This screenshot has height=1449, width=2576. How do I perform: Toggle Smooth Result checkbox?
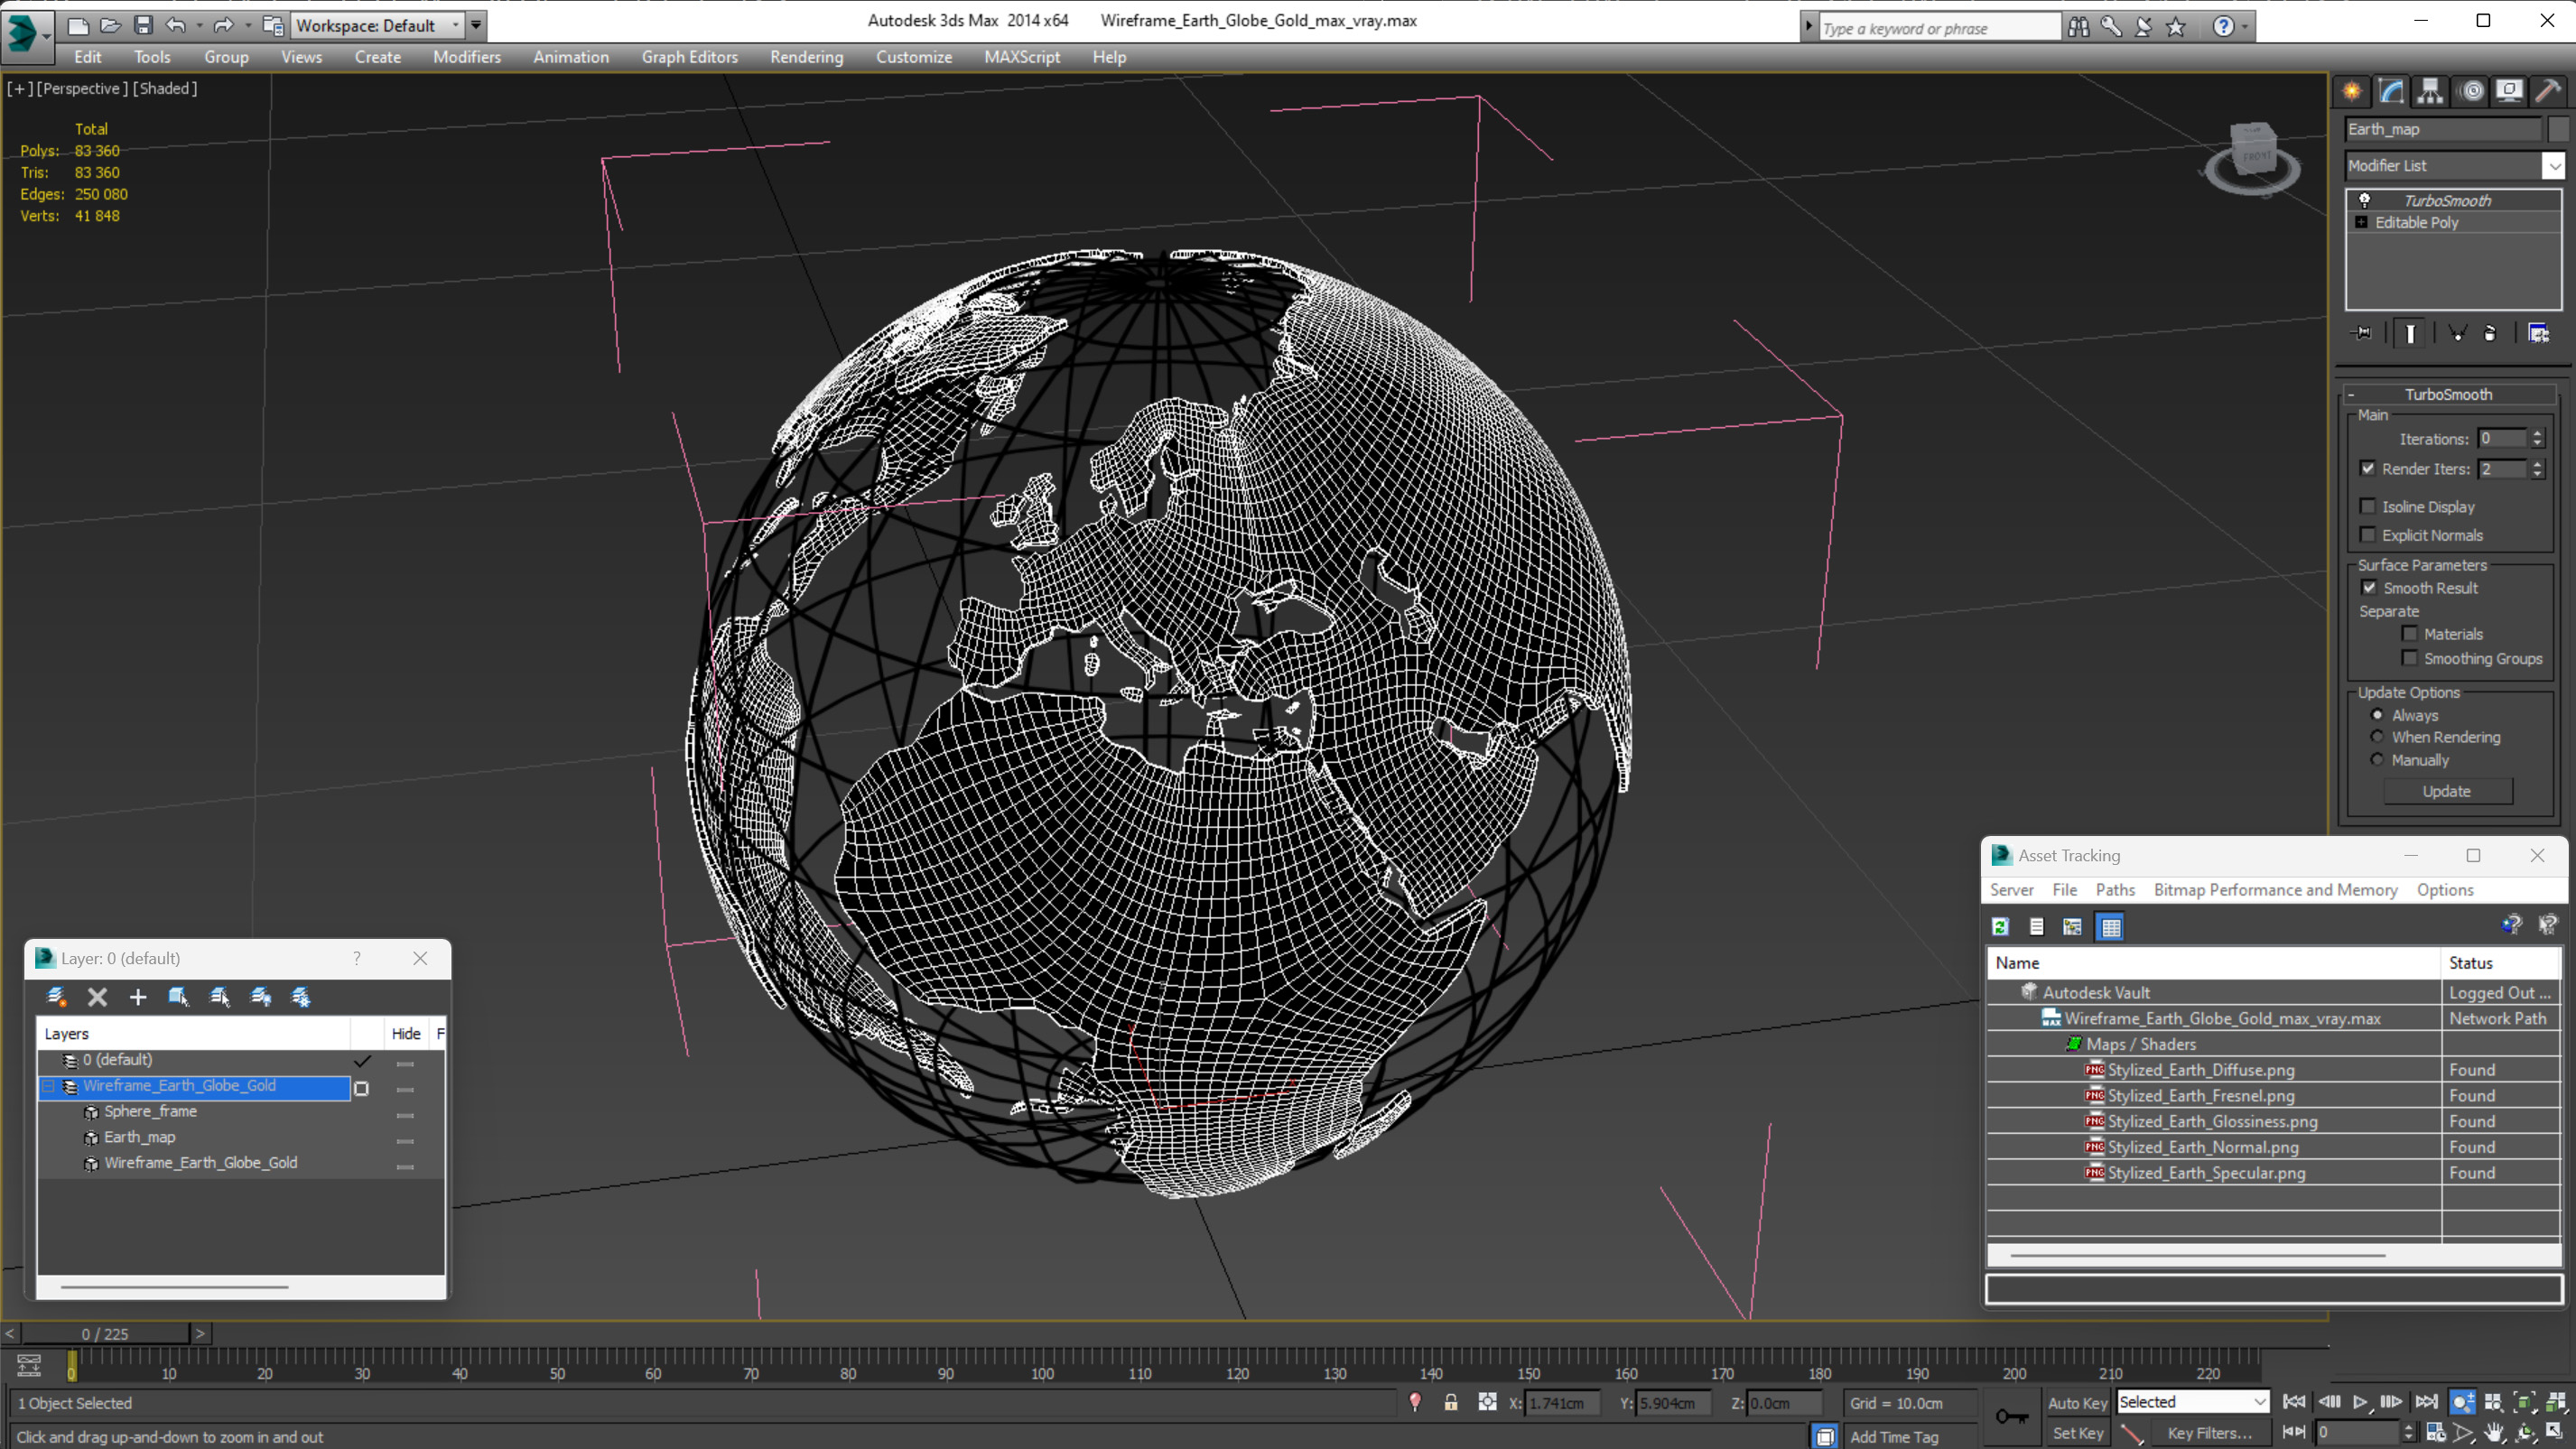click(2369, 587)
